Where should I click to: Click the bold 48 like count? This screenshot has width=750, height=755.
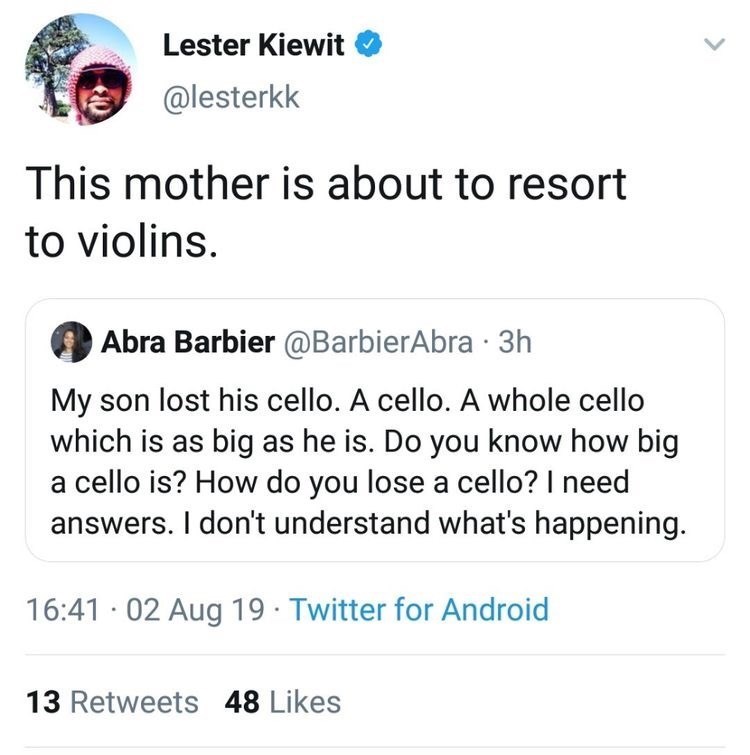pyautogui.click(x=244, y=702)
